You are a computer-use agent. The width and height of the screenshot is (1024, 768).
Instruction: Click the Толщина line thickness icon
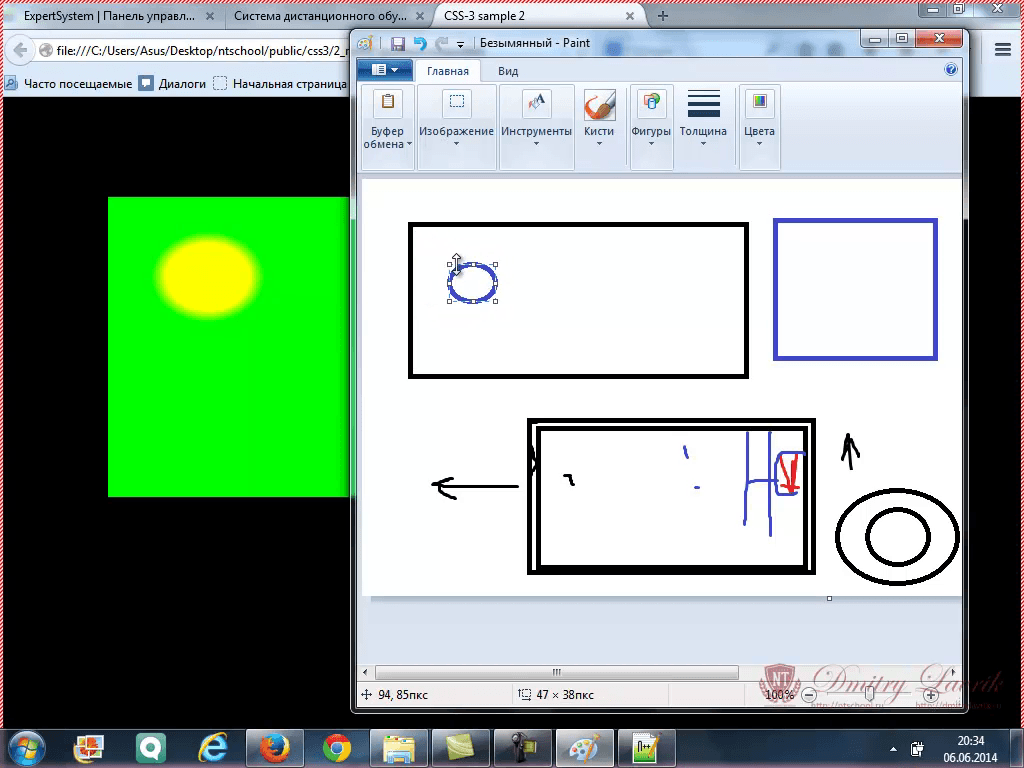[x=703, y=103]
